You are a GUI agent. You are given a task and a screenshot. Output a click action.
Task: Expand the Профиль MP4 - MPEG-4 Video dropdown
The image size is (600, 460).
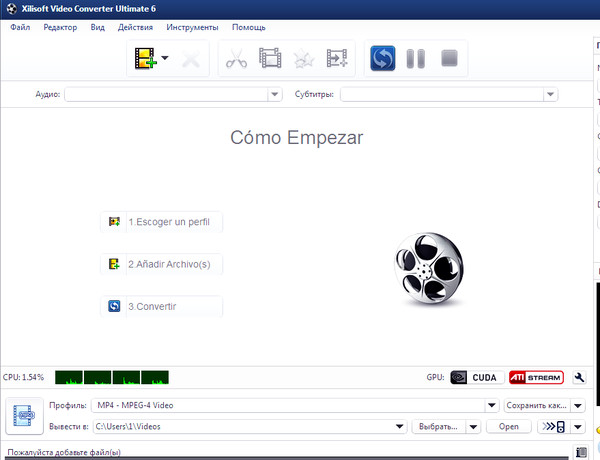492,405
